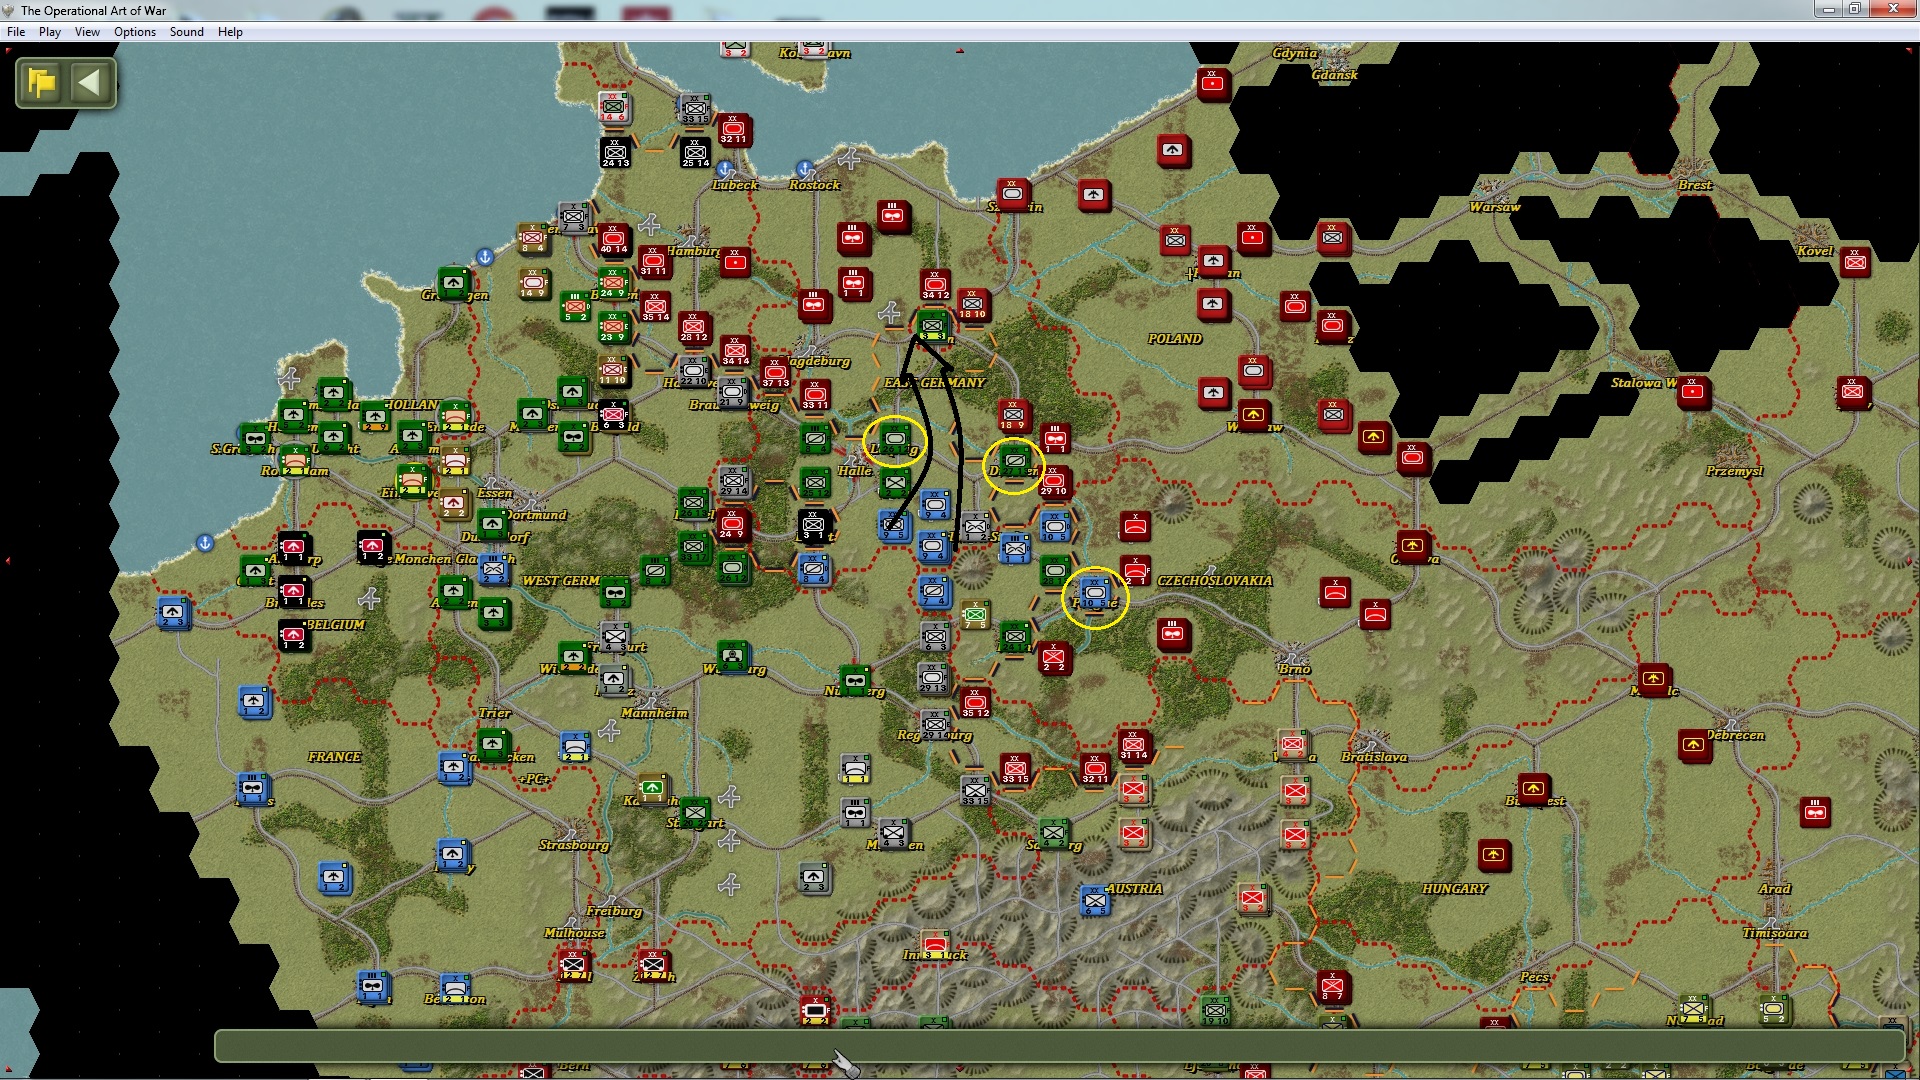This screenshot has width=1920, height=1080.
Task: Select the red infantry unit 33 15
Action: tap(1015, 769)
